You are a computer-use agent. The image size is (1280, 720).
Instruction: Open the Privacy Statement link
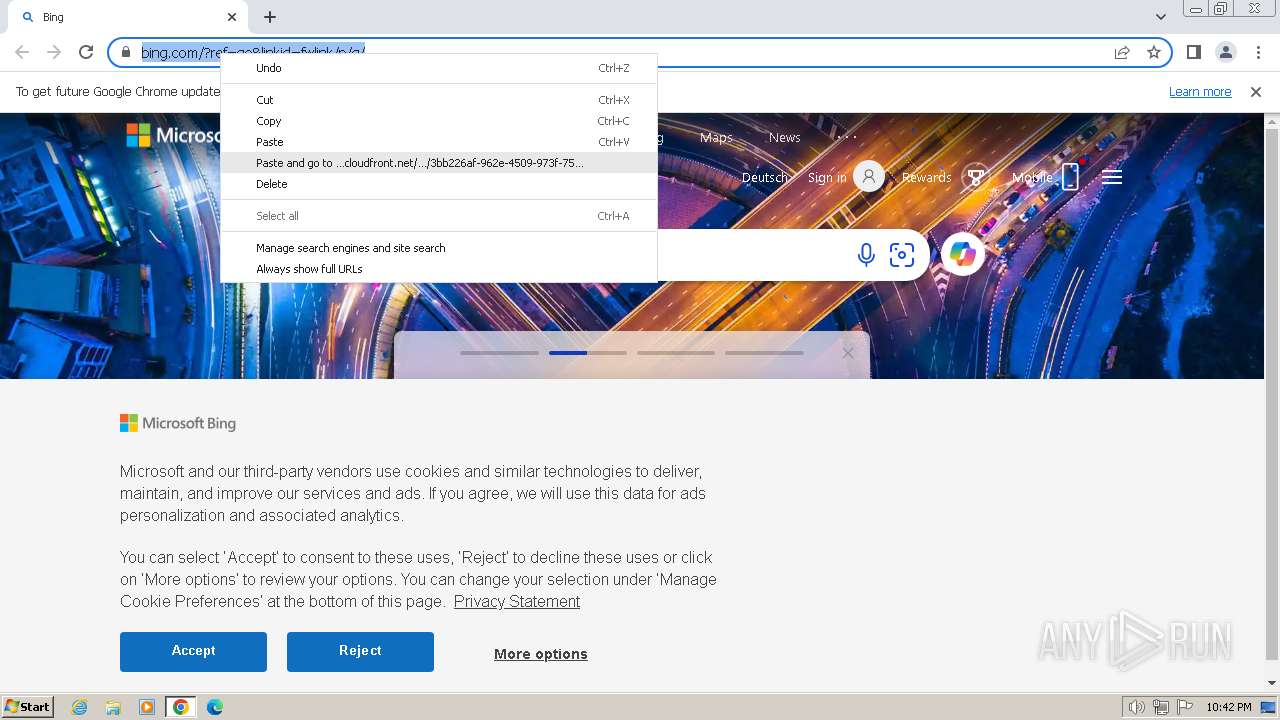click(517, 601)
